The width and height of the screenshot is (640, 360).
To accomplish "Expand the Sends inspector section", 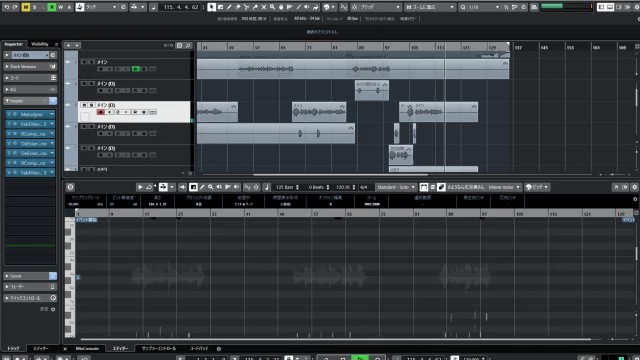I will (x=30, y=276).
